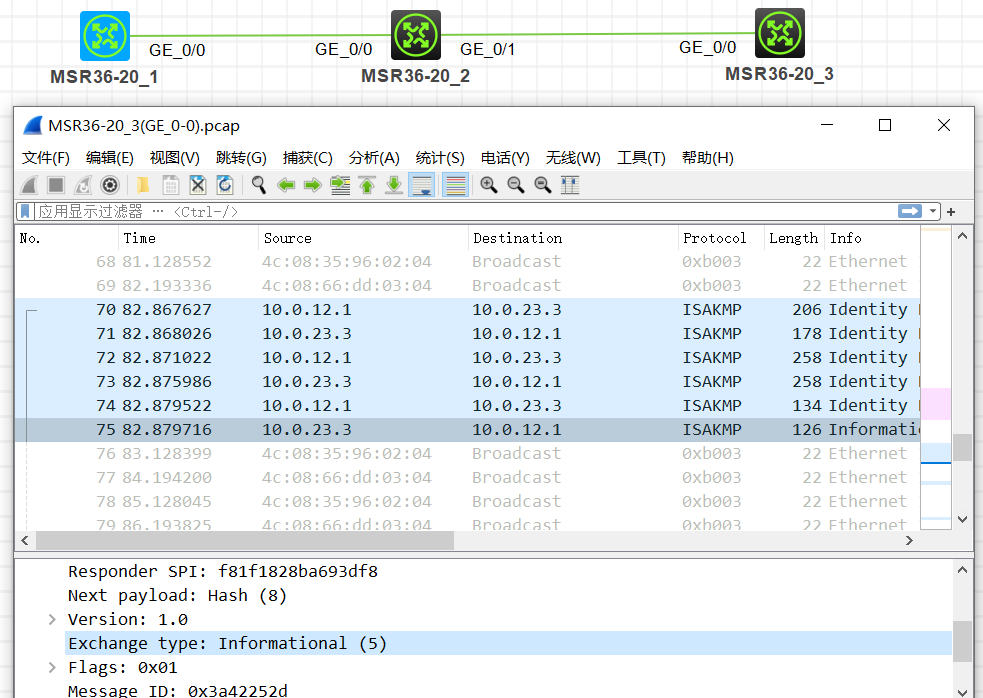Click the capture options gear icon

[110, 185]
